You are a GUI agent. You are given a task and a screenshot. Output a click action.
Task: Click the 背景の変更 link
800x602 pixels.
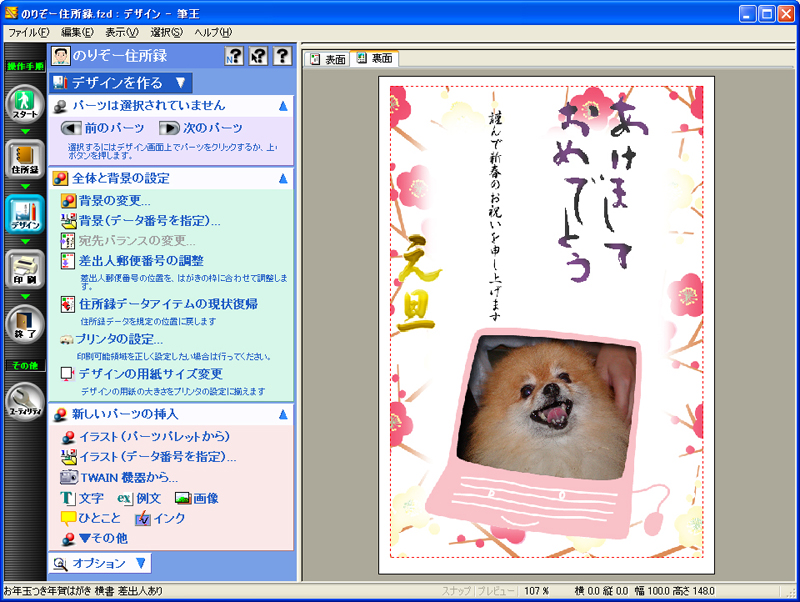click(x=114, y=201)
